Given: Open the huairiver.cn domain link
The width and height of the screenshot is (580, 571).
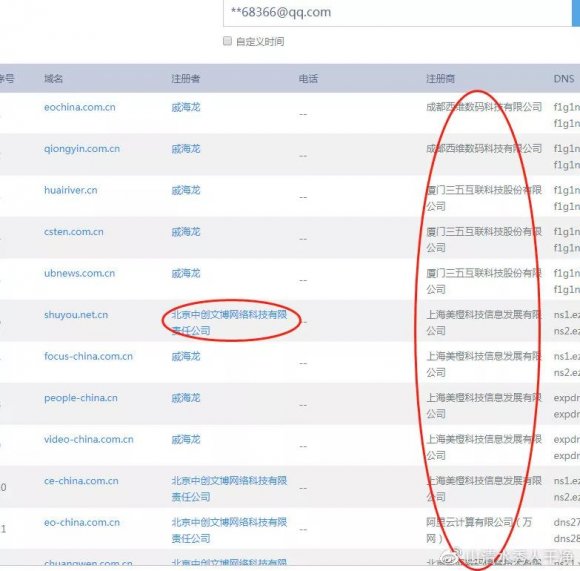Looking at the screenshot, I should point(71,190).
